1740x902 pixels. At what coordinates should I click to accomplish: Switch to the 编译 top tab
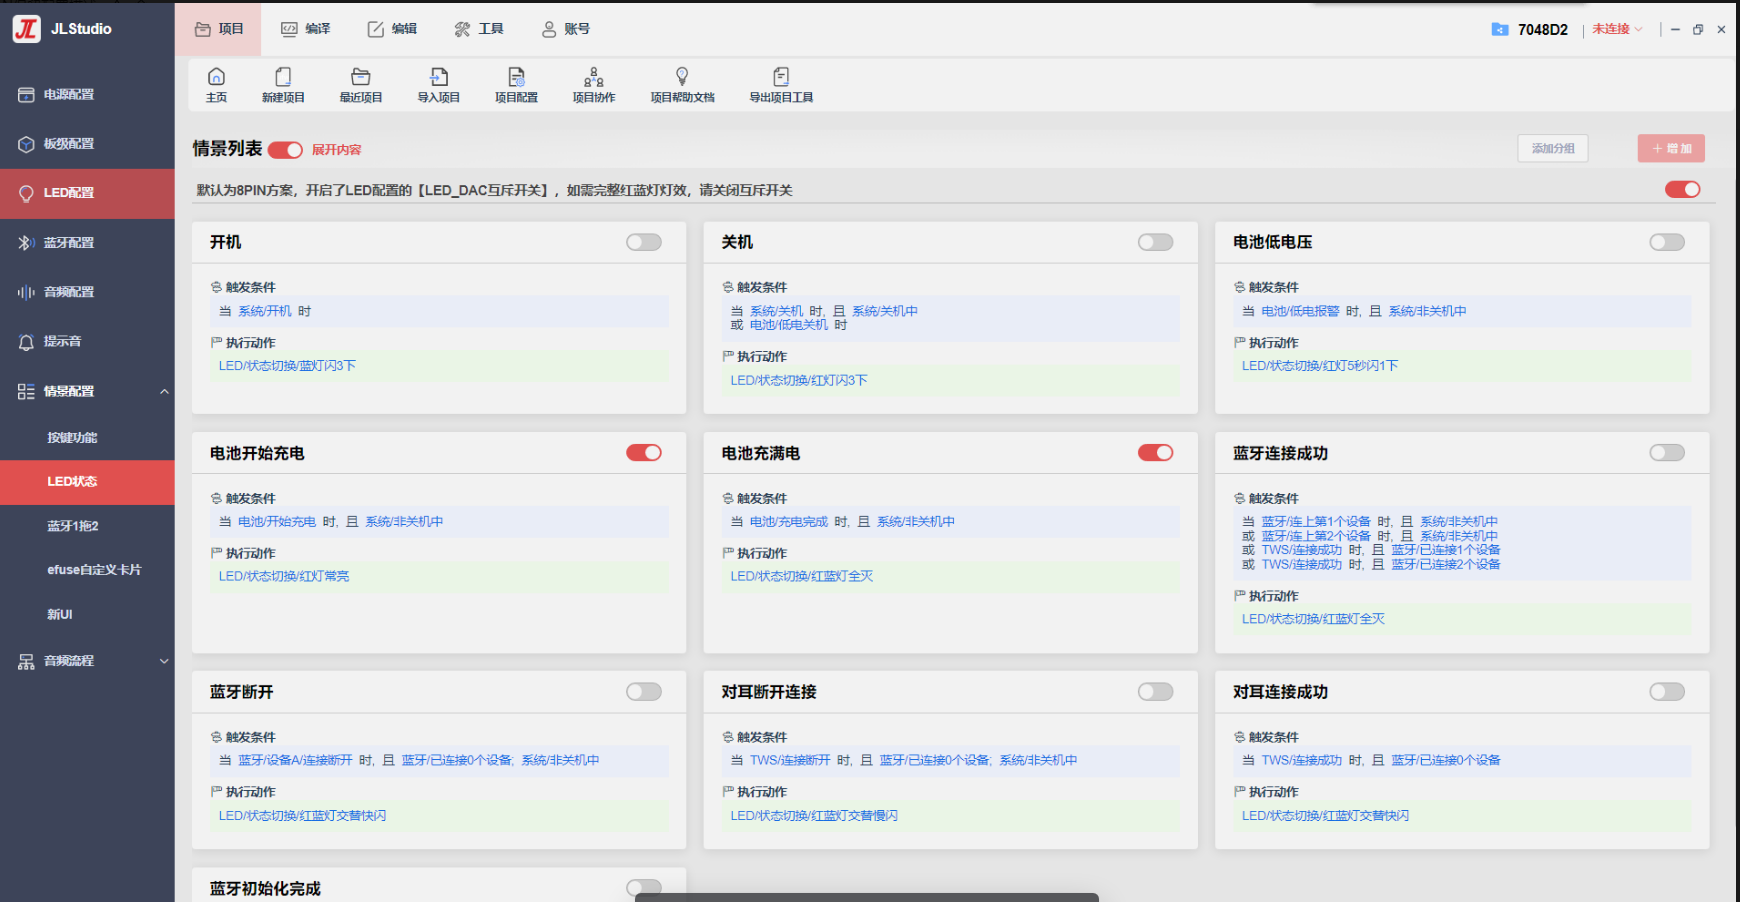[305, 29]
